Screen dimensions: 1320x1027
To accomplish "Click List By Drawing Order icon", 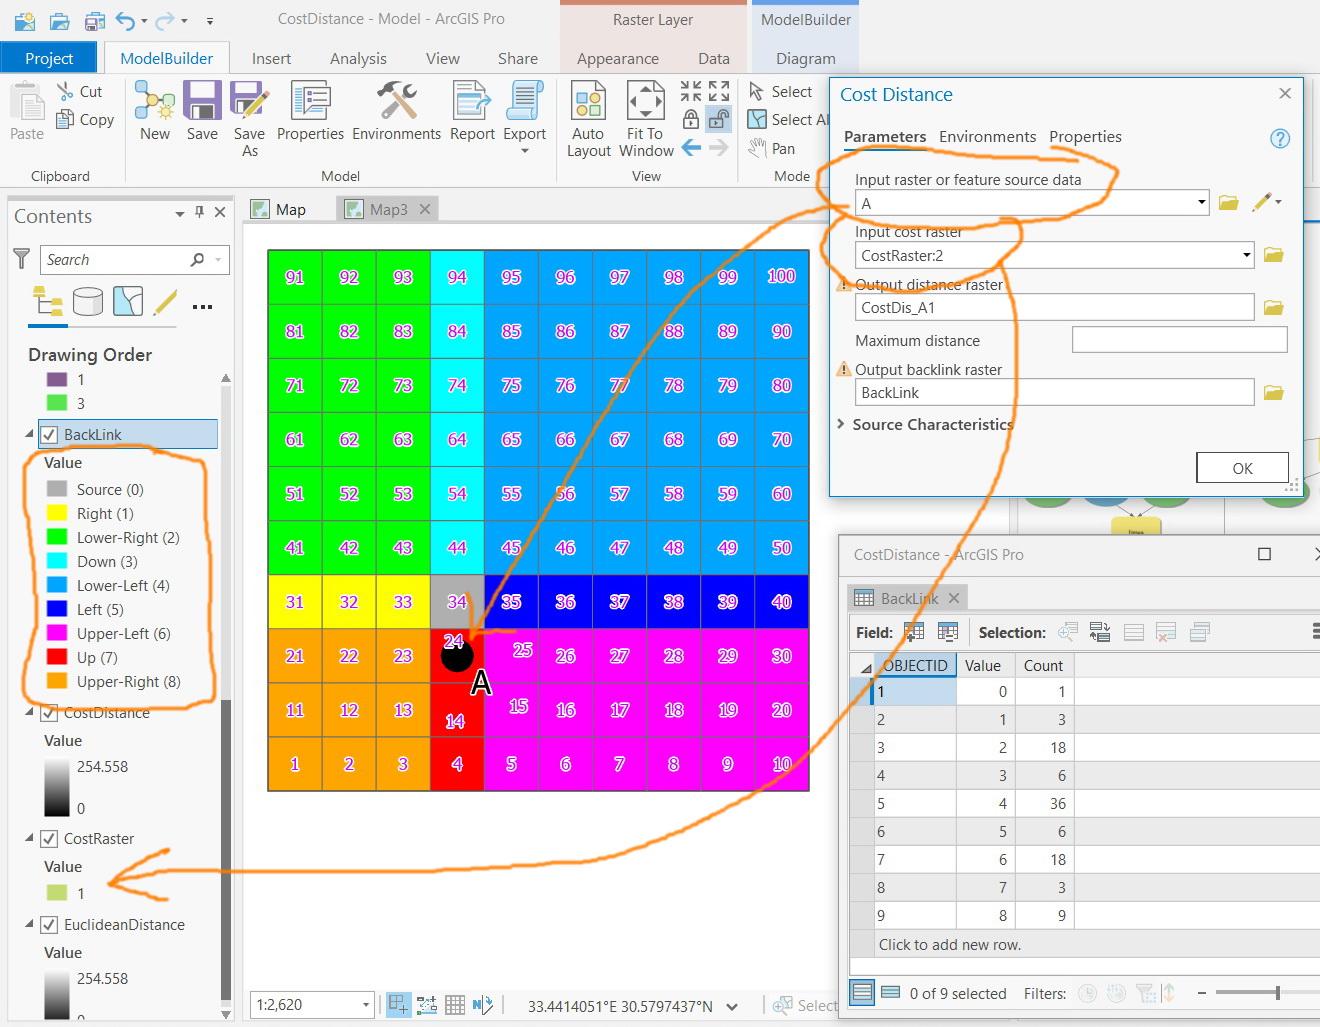I will click(x=48, y=301).
